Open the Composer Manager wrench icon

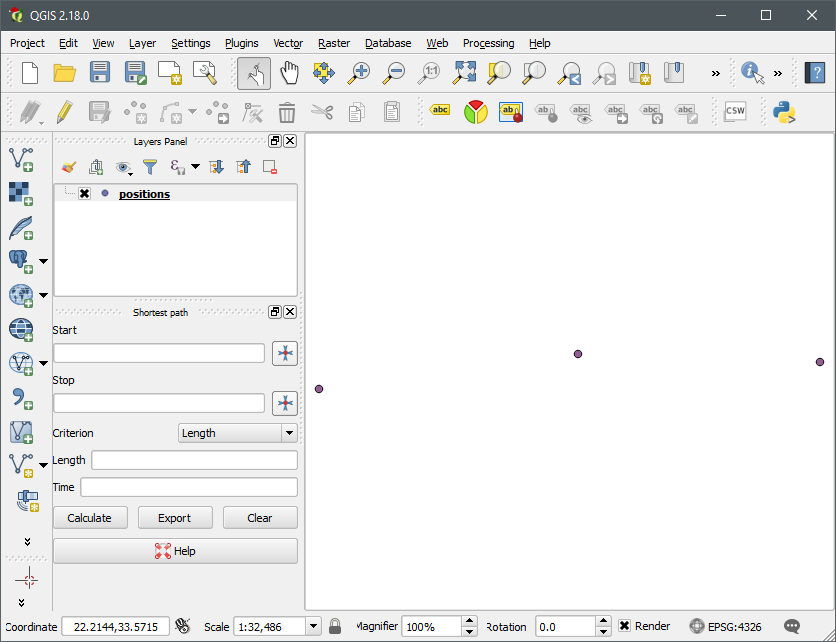tap(205, 73)
